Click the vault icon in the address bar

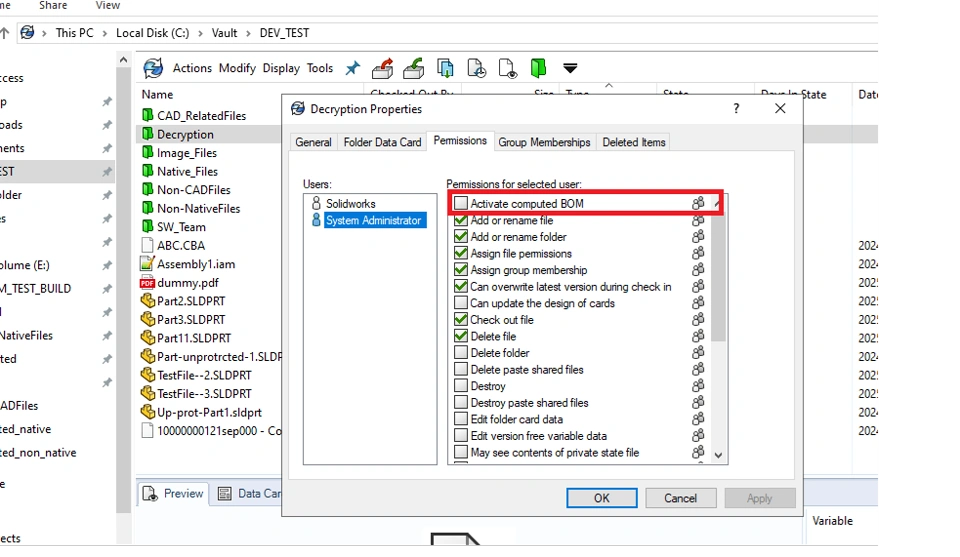point(27,32)
